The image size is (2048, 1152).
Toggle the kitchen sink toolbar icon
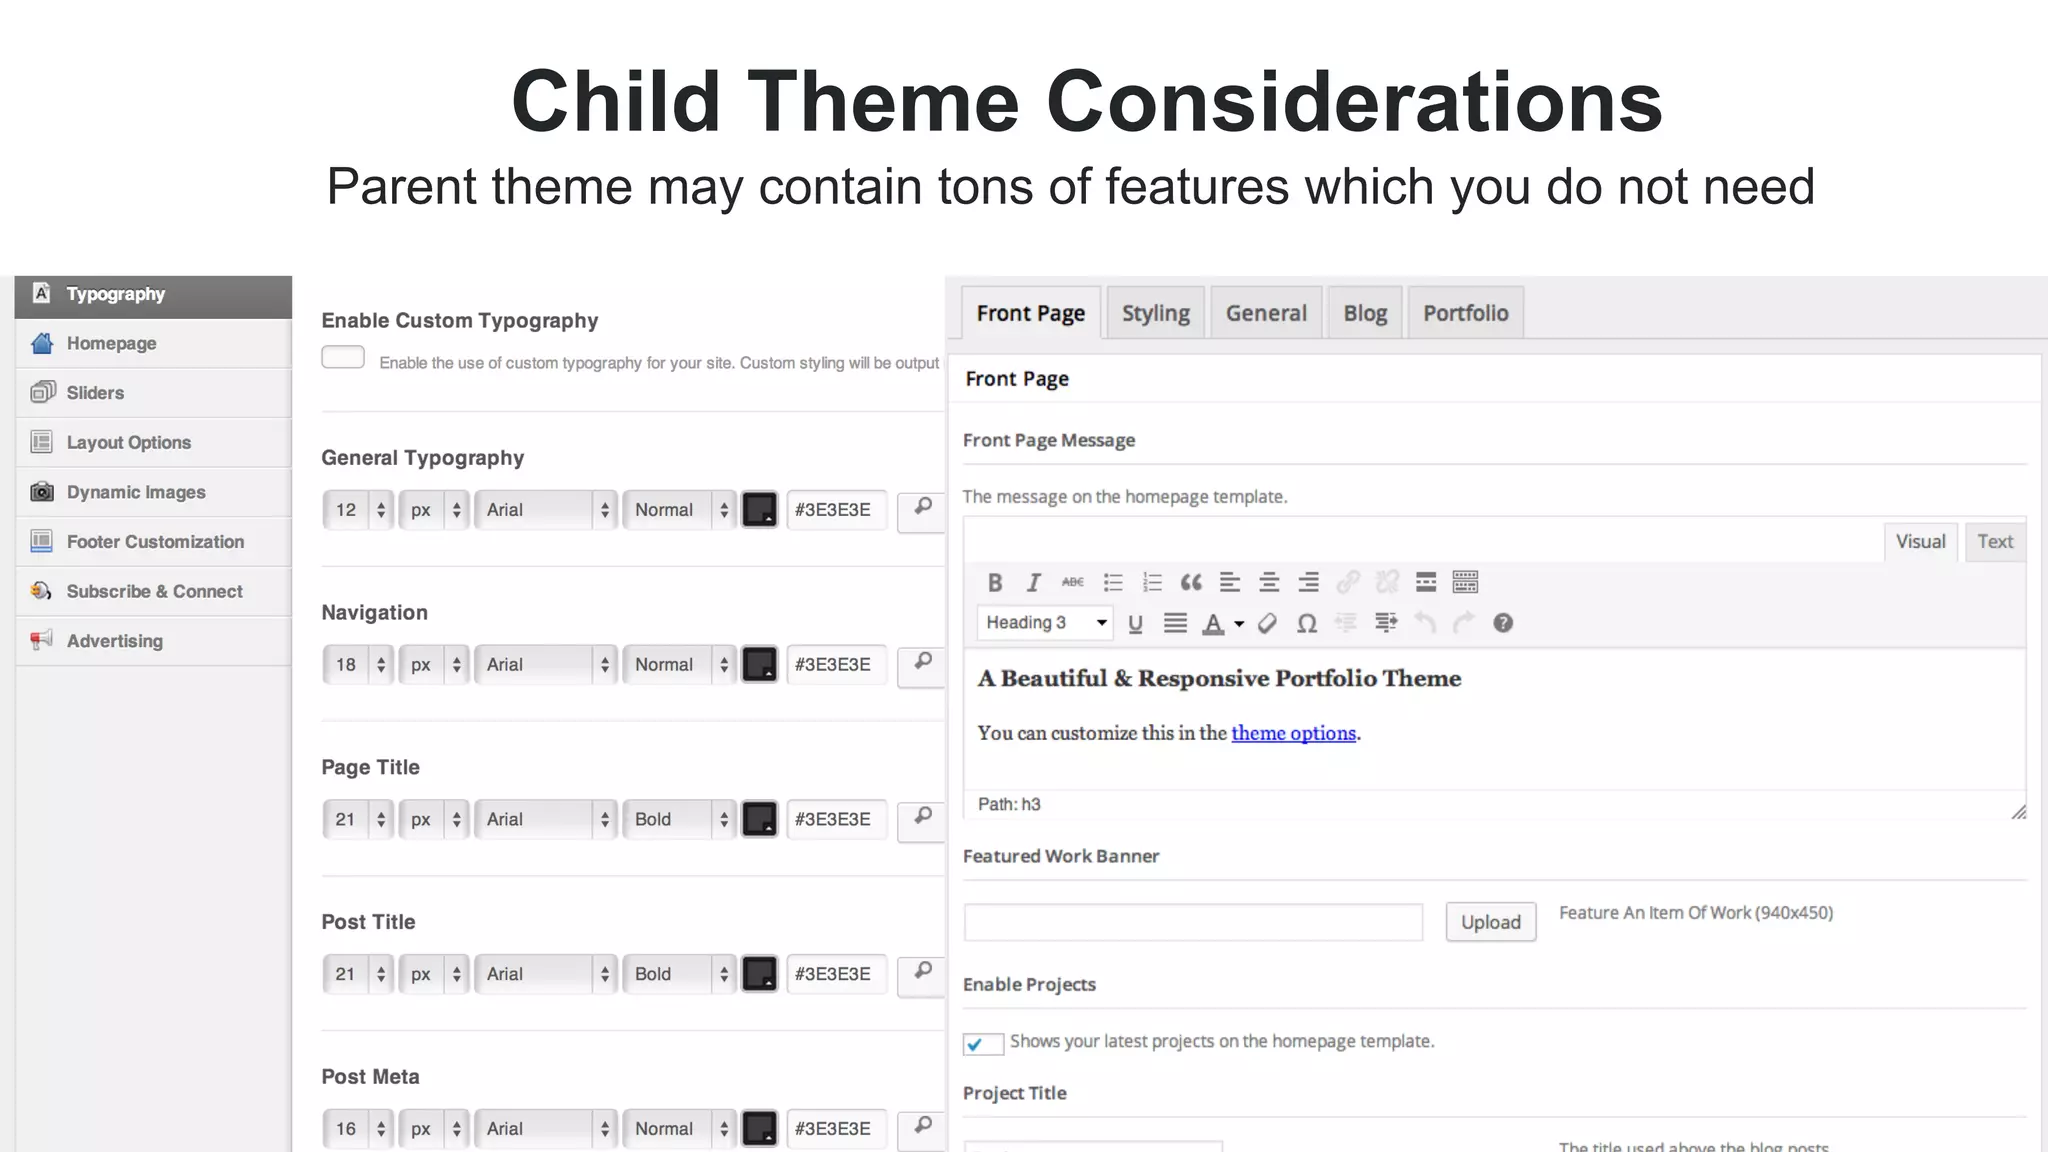click(x=1465, y=582)
